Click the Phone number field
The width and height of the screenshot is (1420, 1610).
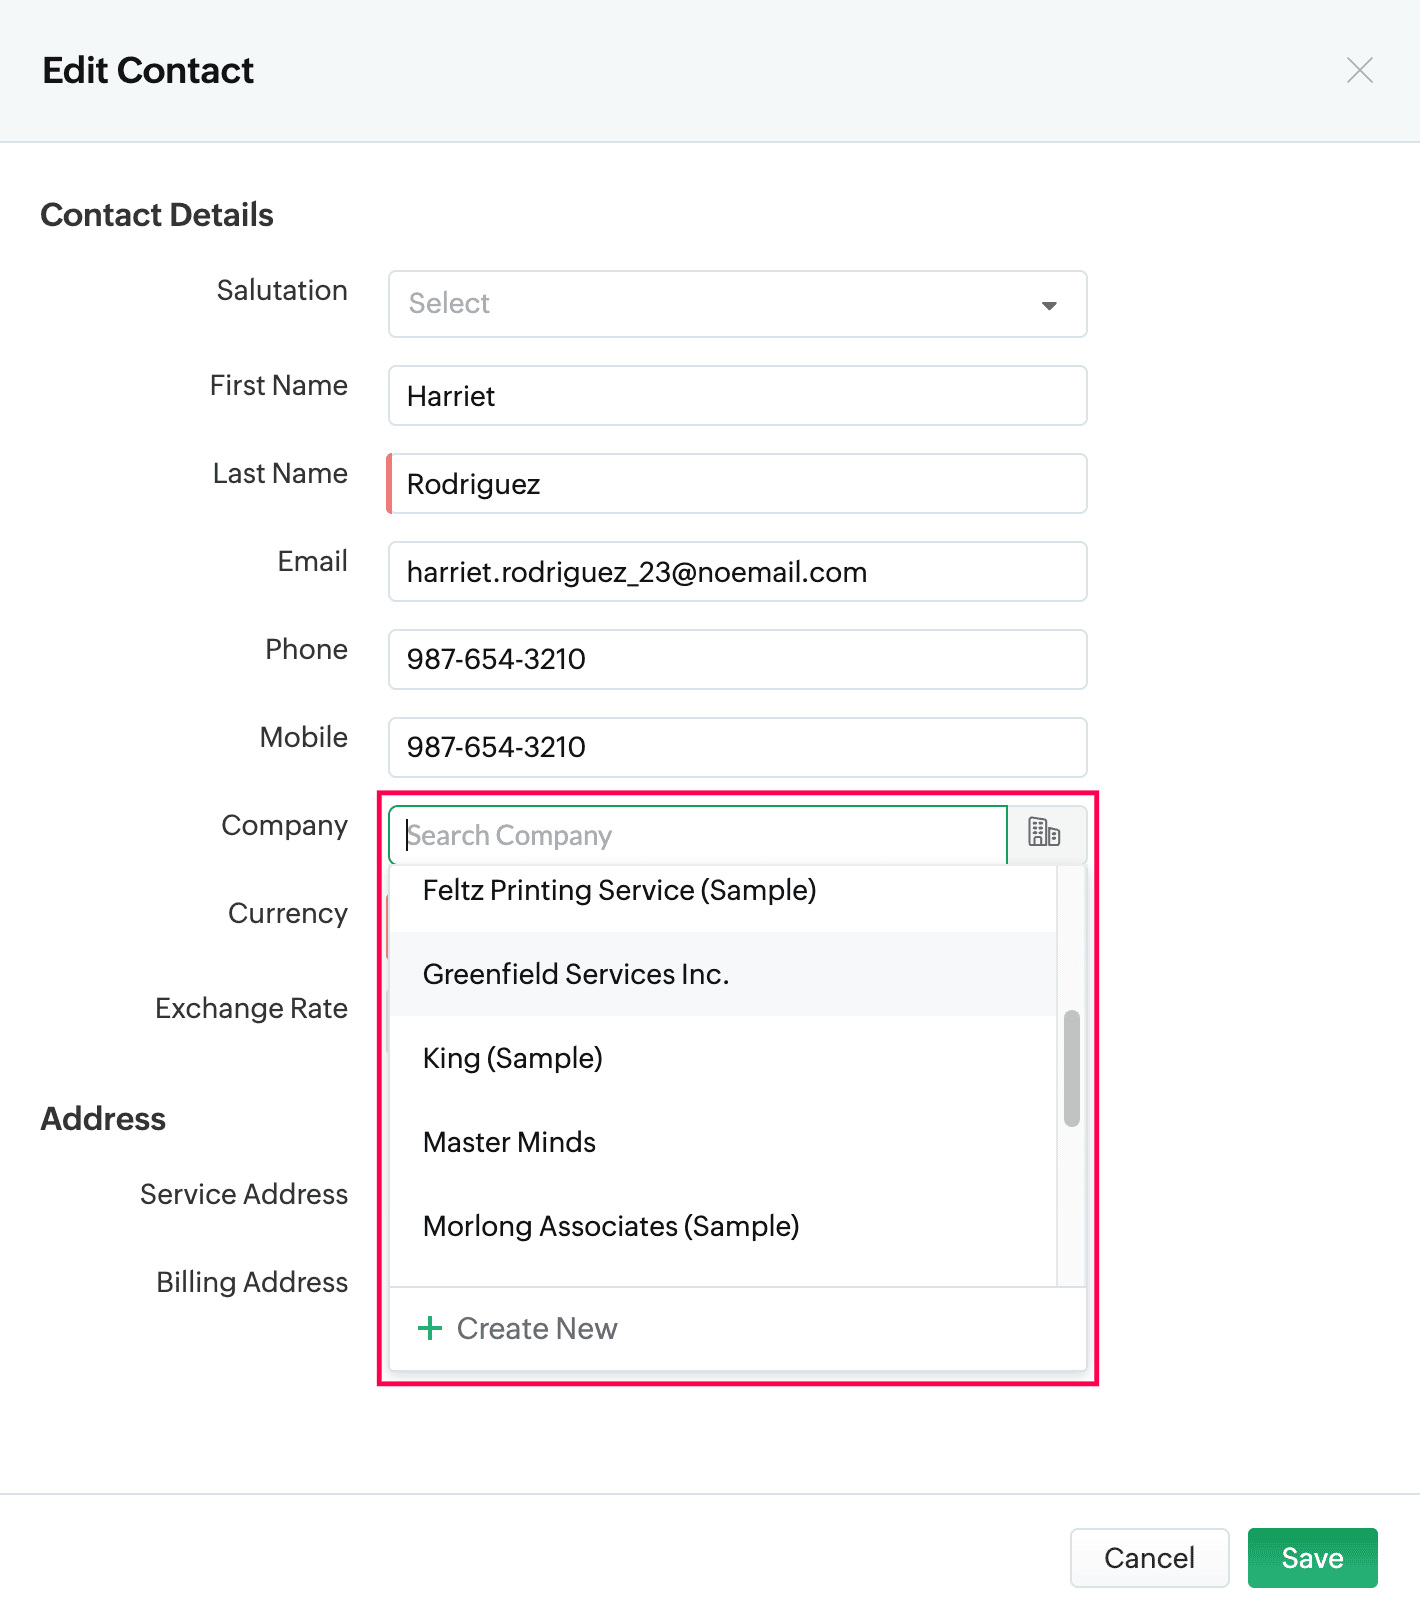(737, 660)
